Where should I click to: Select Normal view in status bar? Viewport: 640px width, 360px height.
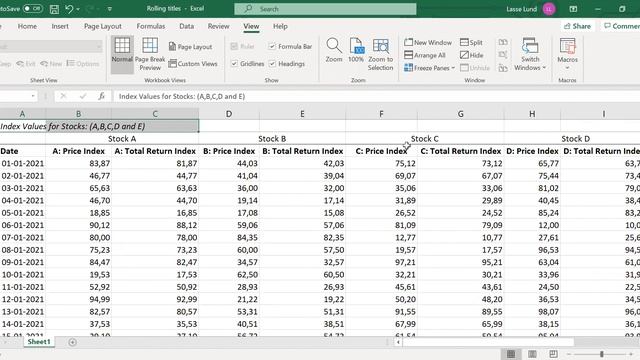(511, 354)
